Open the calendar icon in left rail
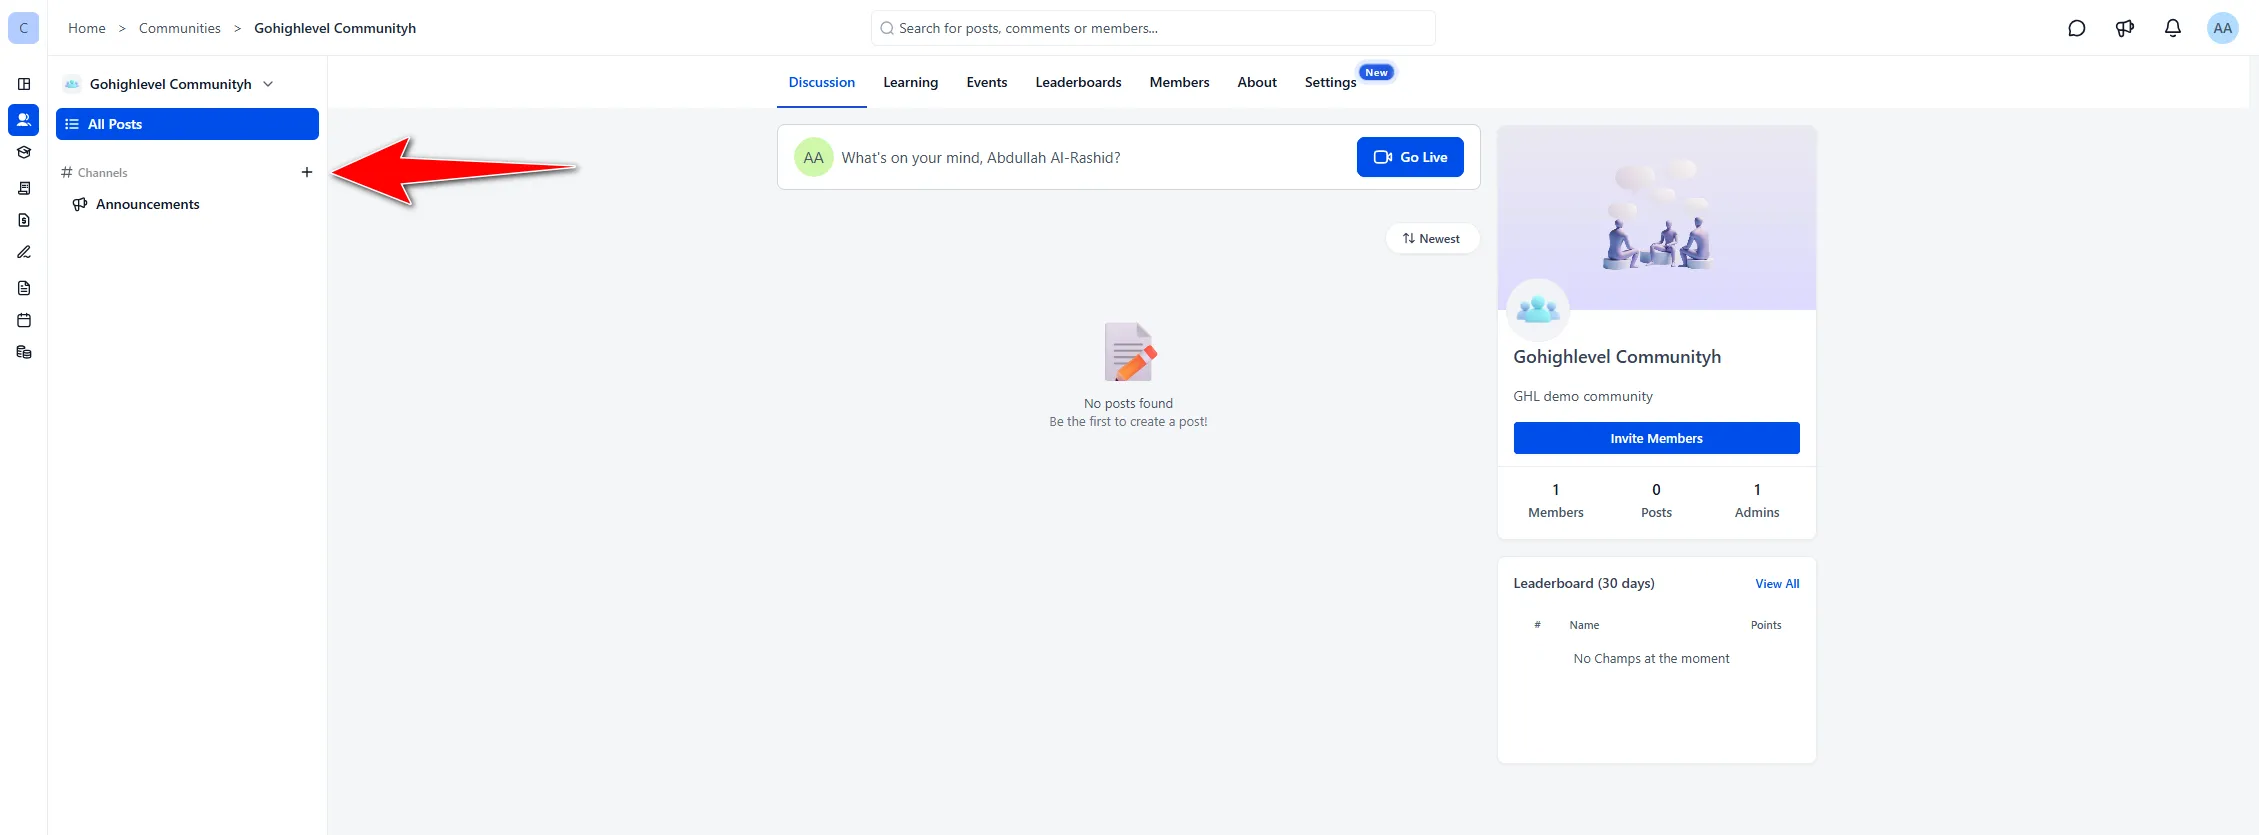This screenshot has height=835, width=2259. point(24,320)
